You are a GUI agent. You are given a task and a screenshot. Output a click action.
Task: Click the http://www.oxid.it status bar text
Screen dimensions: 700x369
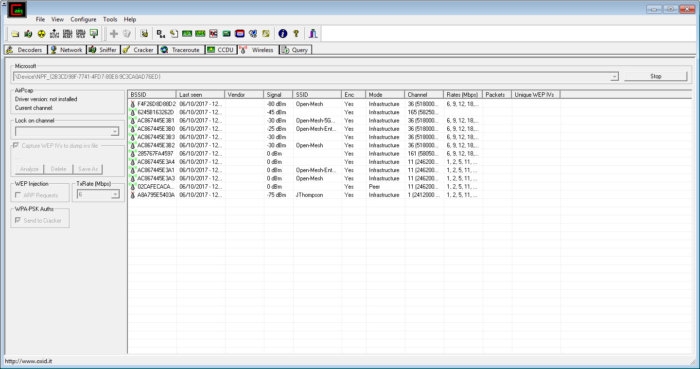(x=28, y=361)
